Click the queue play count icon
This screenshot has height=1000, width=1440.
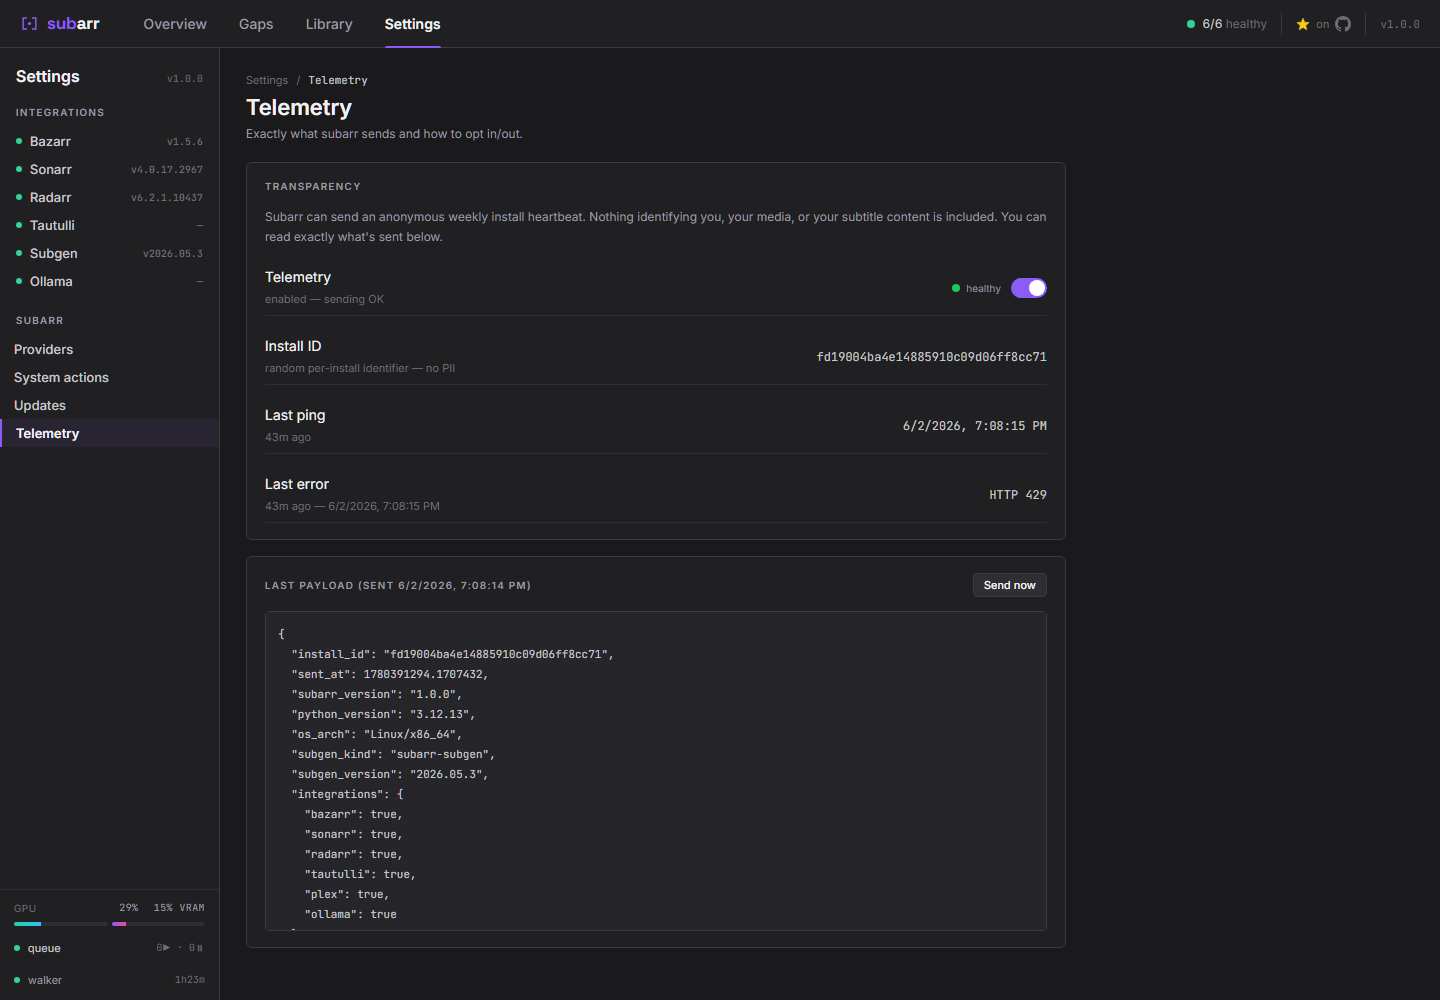click(163, 948)
